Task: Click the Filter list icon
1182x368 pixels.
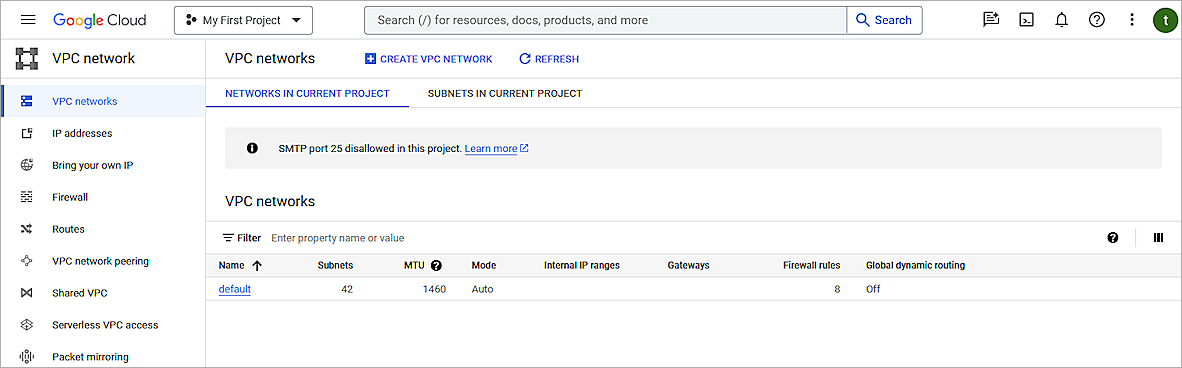Action: [x=228, y=238]
